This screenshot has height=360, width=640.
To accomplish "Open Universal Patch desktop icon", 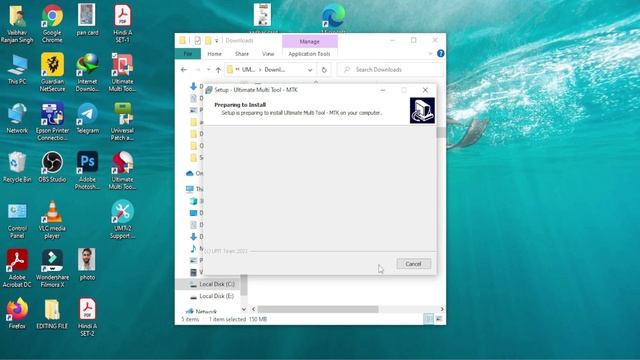I will coord(122,121).
